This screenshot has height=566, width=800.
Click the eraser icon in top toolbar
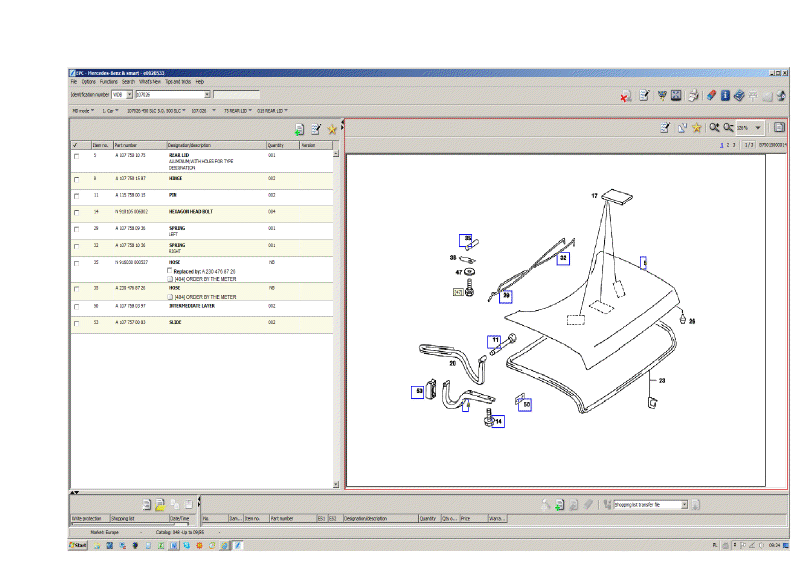pyautogui.click(x=710, y=96)
